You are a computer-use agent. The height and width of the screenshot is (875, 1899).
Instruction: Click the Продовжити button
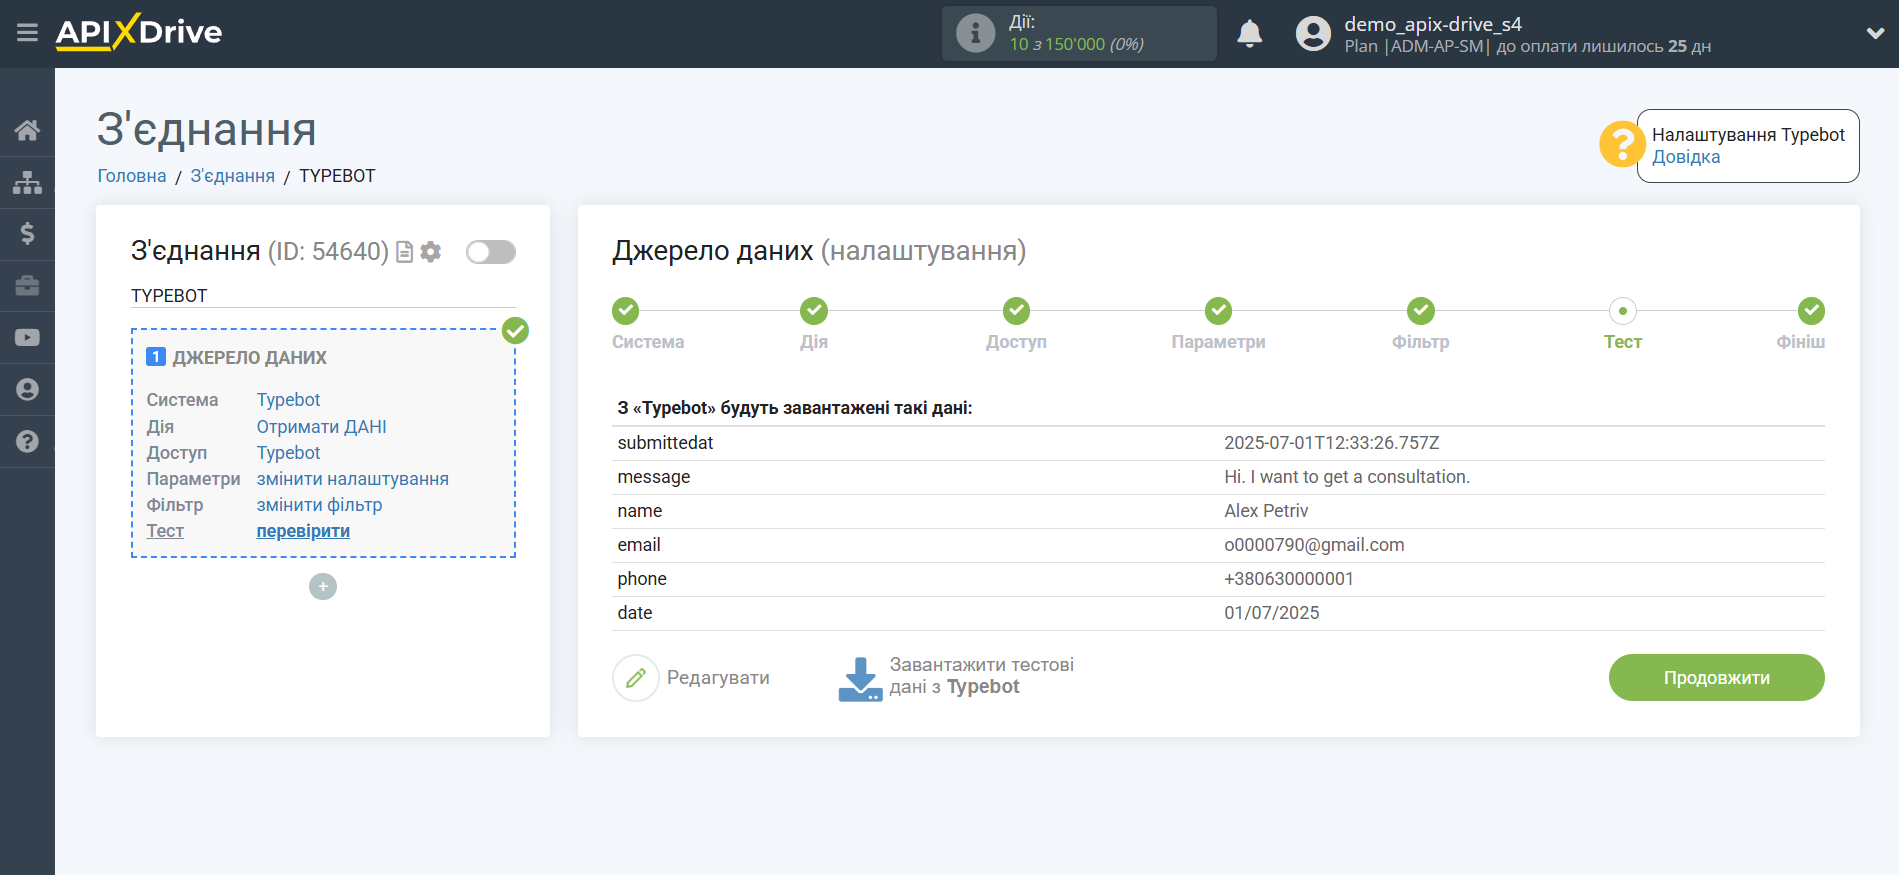[x=1716, y=678]
